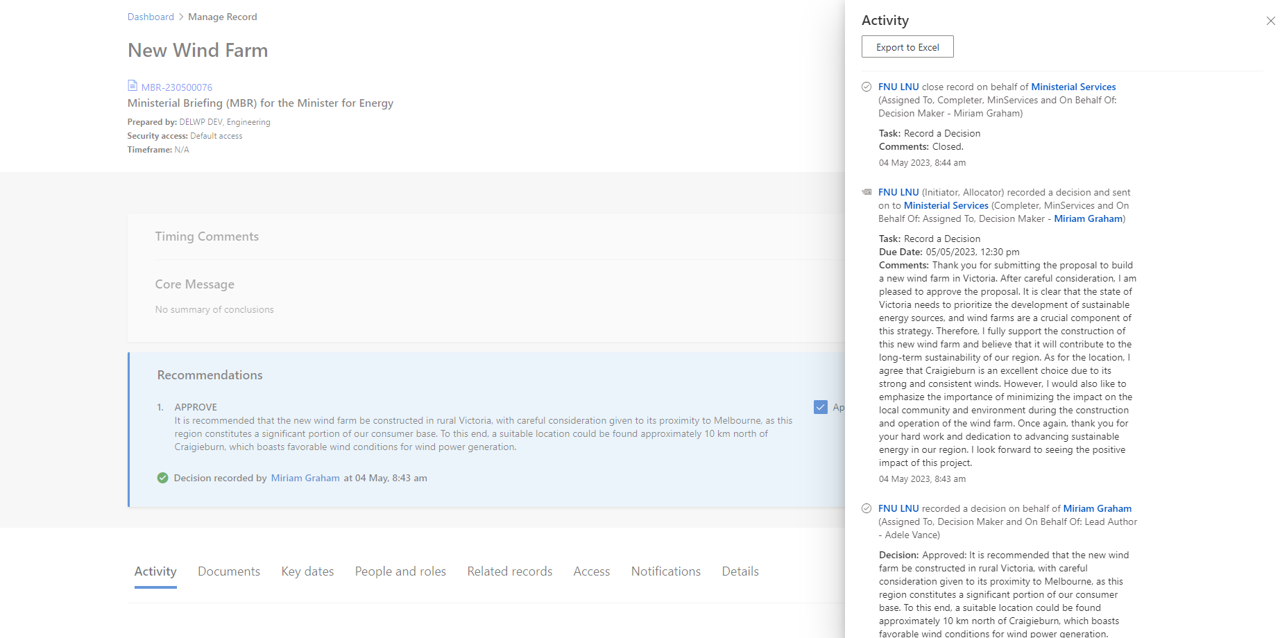Click the green check icon beside Decision recorded by
This screenshot has width=1280, height=638.
click(163, 478)
